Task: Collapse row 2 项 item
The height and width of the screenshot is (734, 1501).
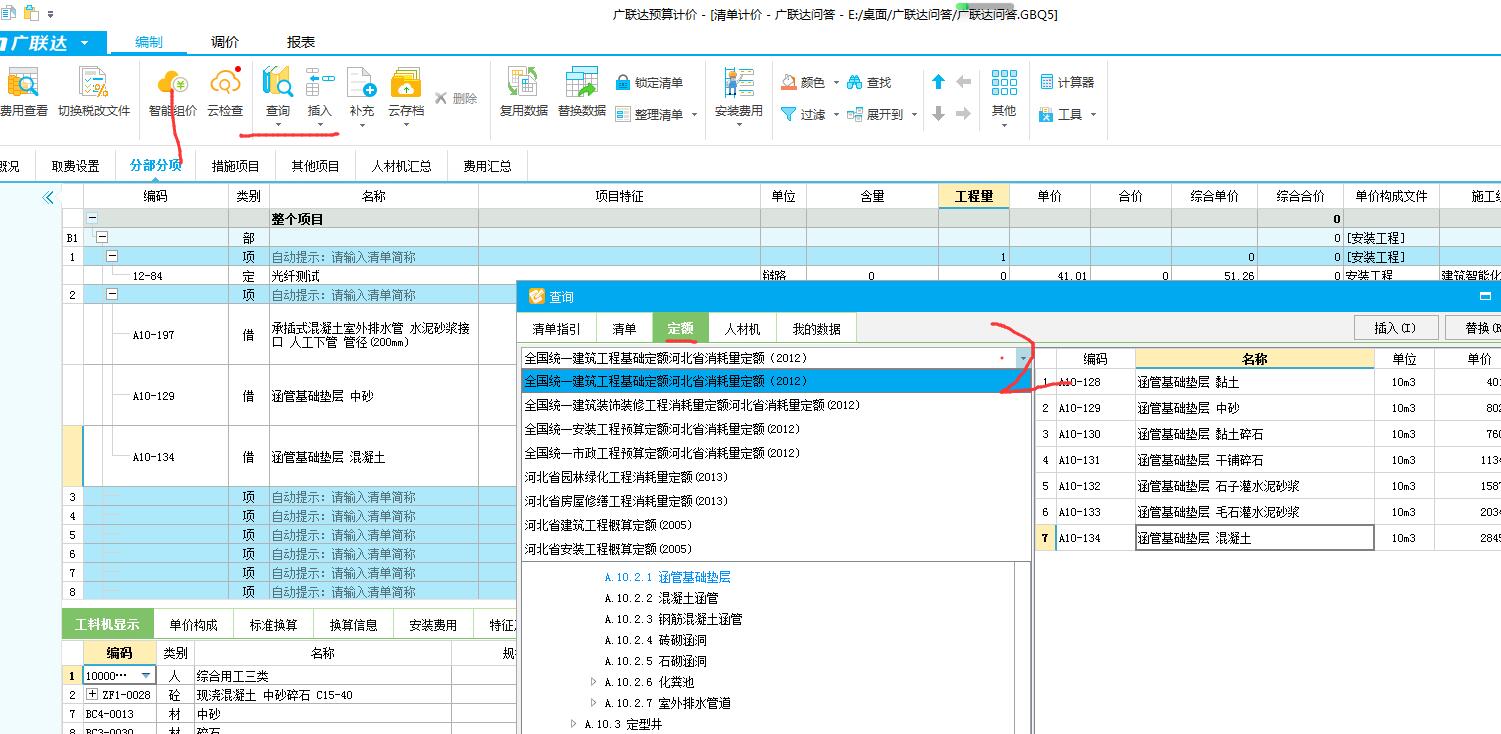Action: pyautogui.click(x=112, y=295)
